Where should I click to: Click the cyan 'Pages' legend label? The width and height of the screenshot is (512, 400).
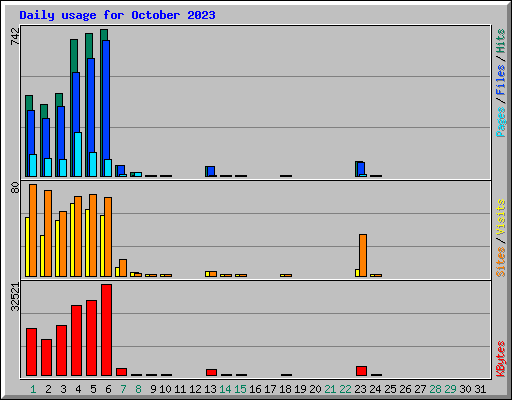click(500, 122)
